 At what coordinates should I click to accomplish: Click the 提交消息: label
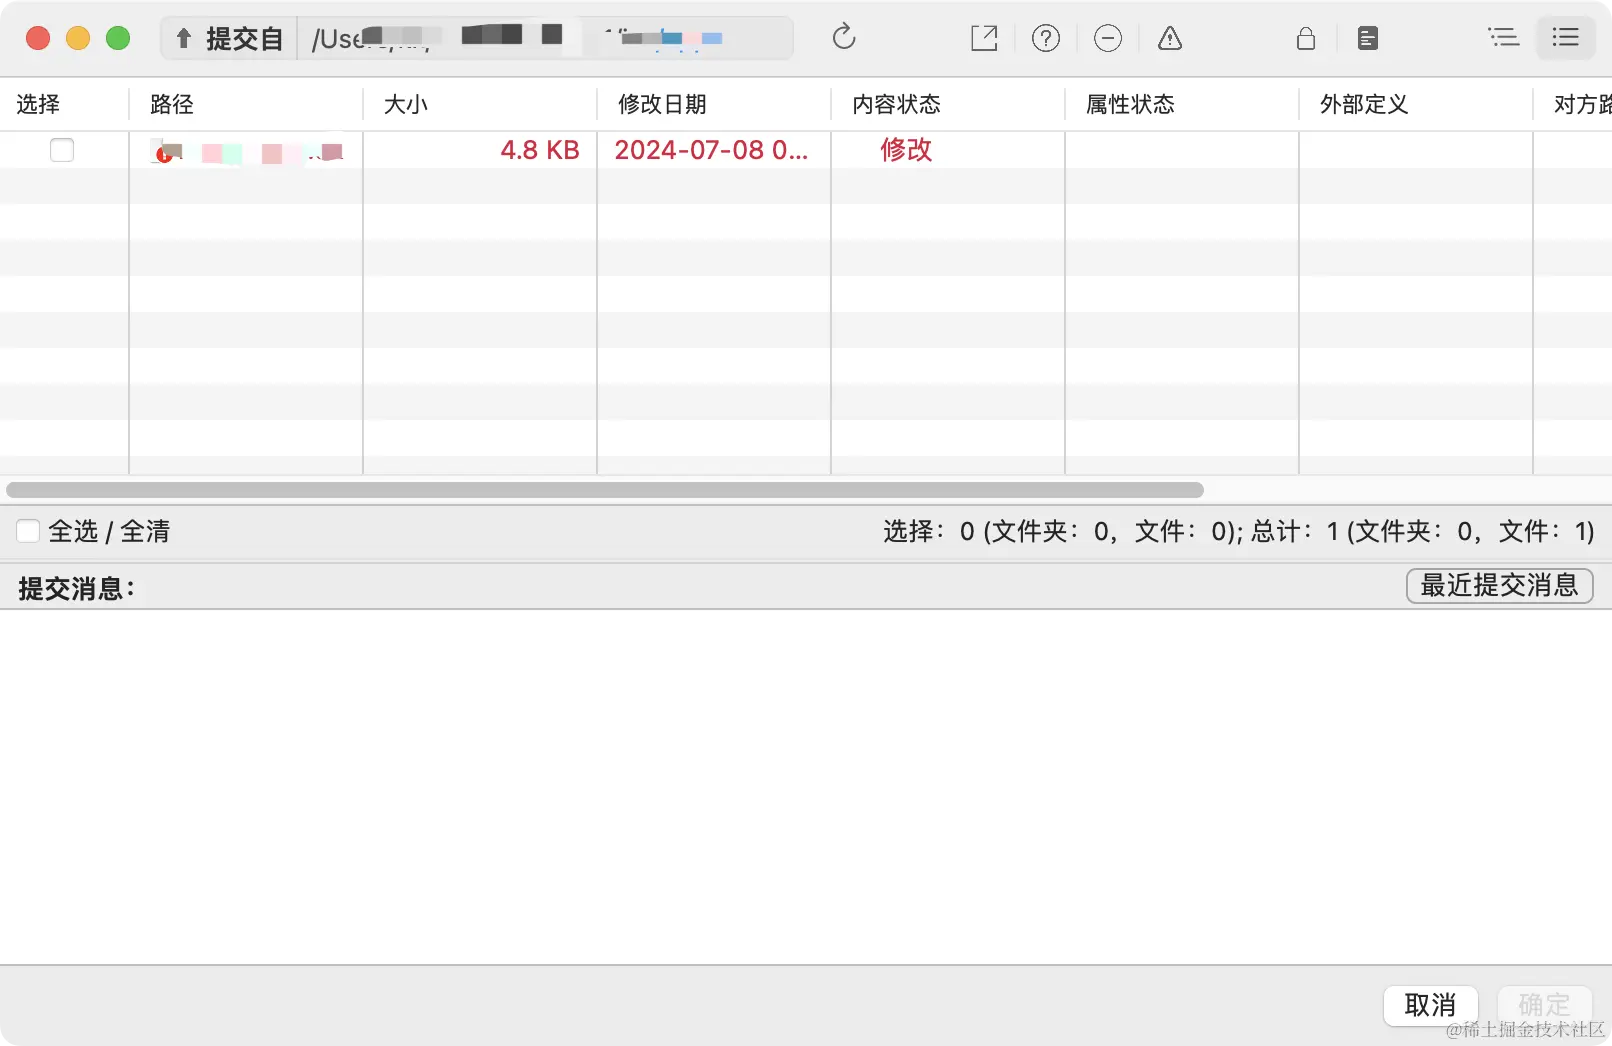(x=77, y=588)
